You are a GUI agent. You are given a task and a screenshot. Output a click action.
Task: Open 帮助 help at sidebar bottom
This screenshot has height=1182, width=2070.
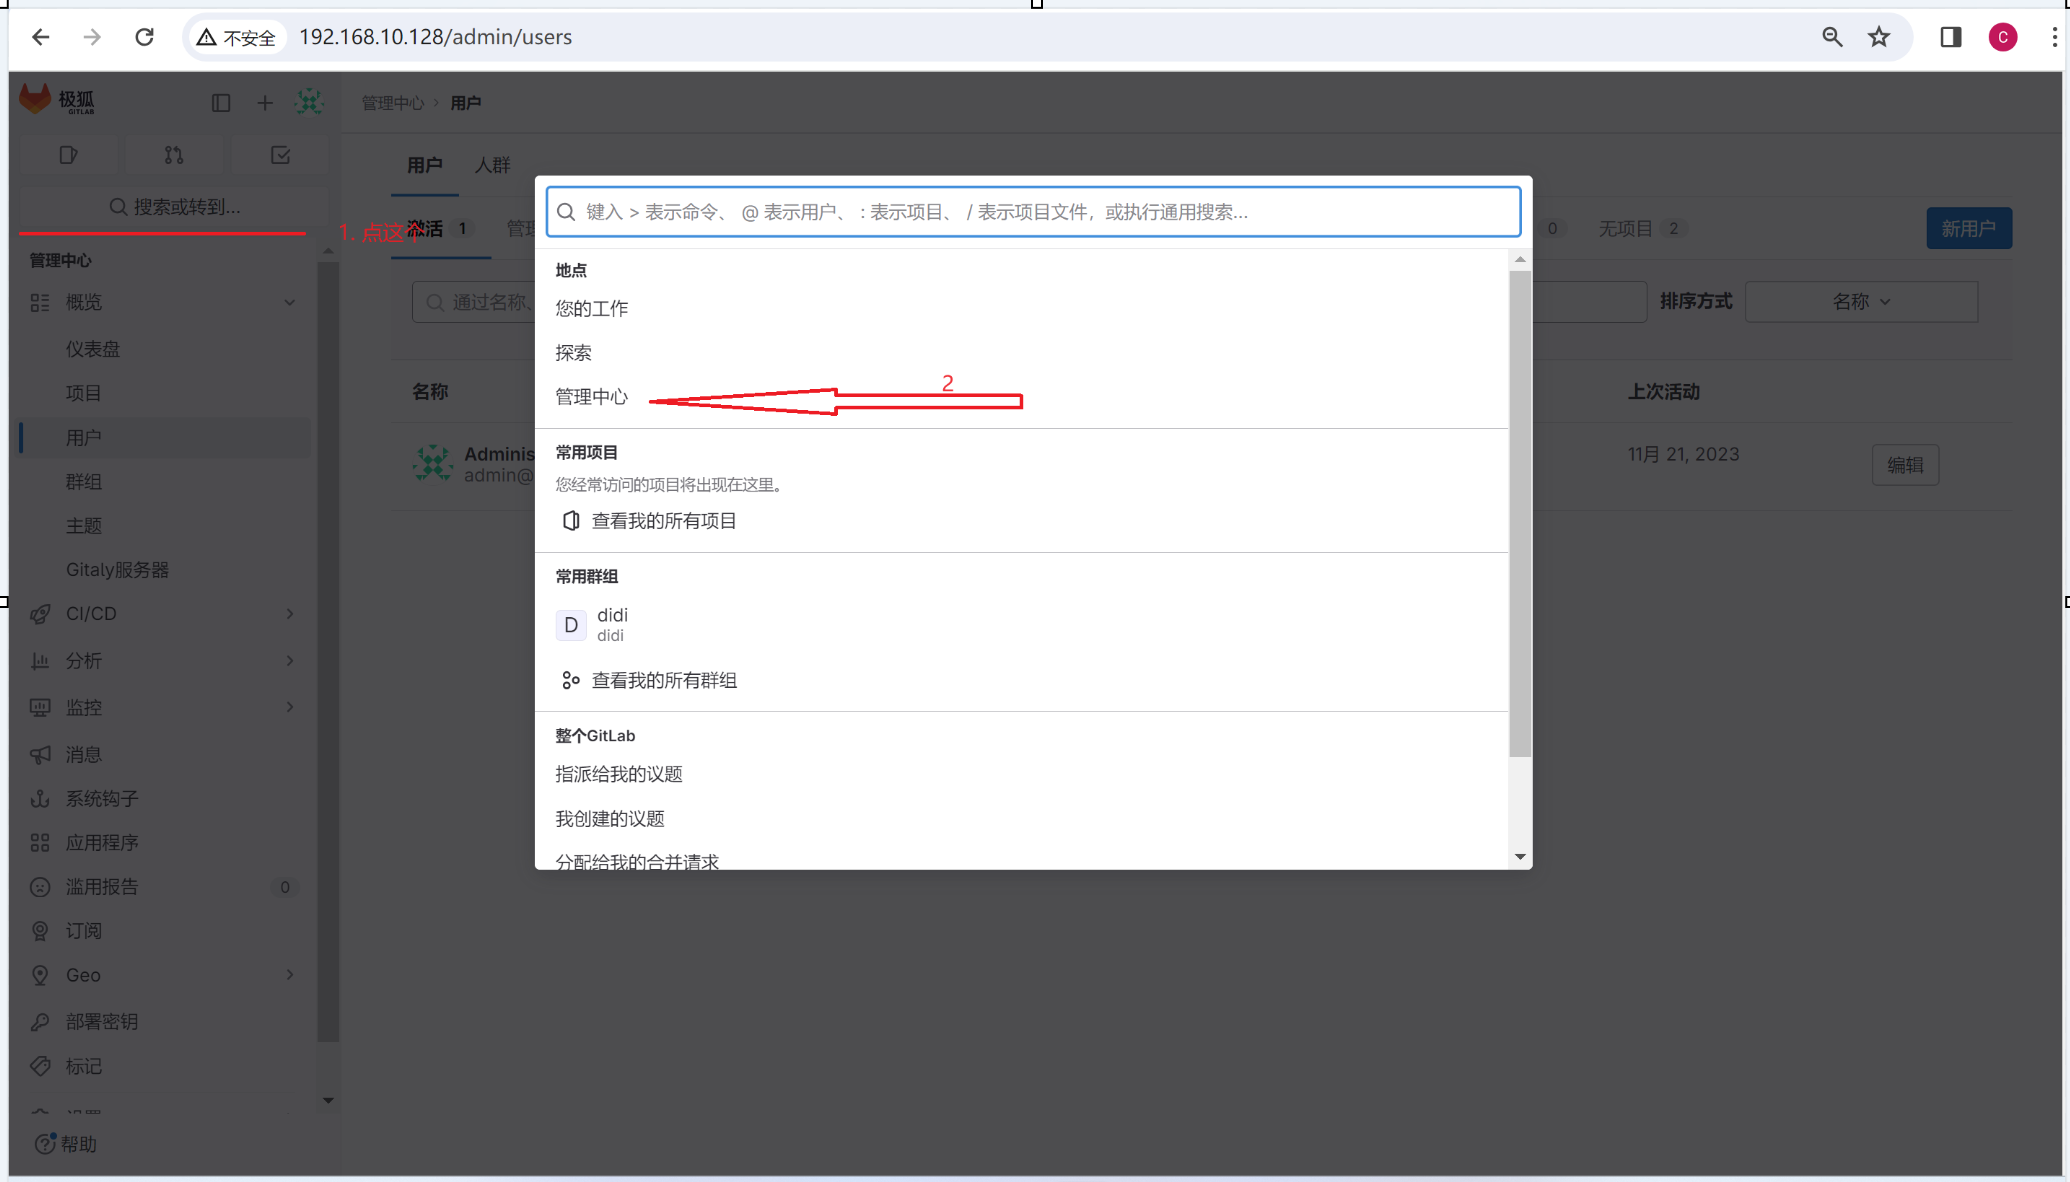(66, 1144)
